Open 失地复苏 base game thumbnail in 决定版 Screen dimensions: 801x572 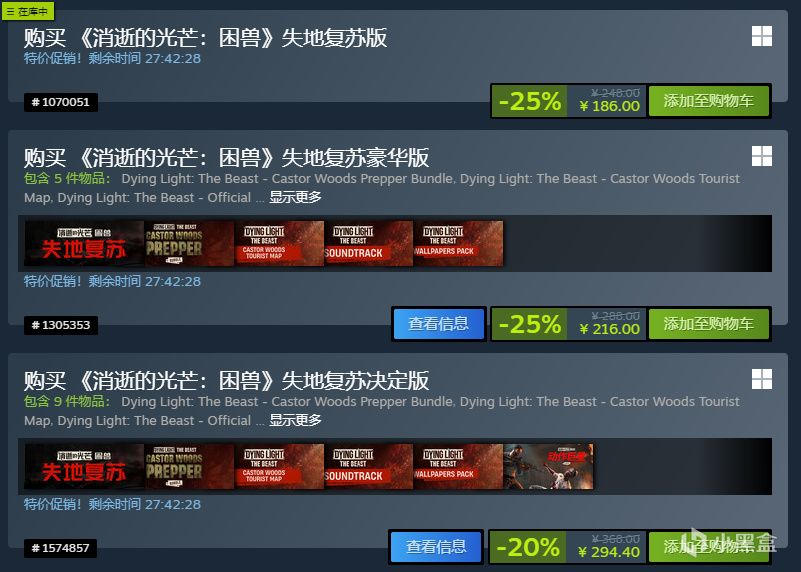pos(84,466)
